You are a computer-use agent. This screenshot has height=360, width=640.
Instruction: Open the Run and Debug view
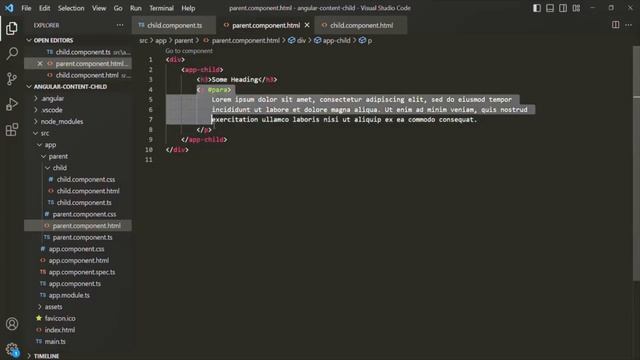point(12,104)
